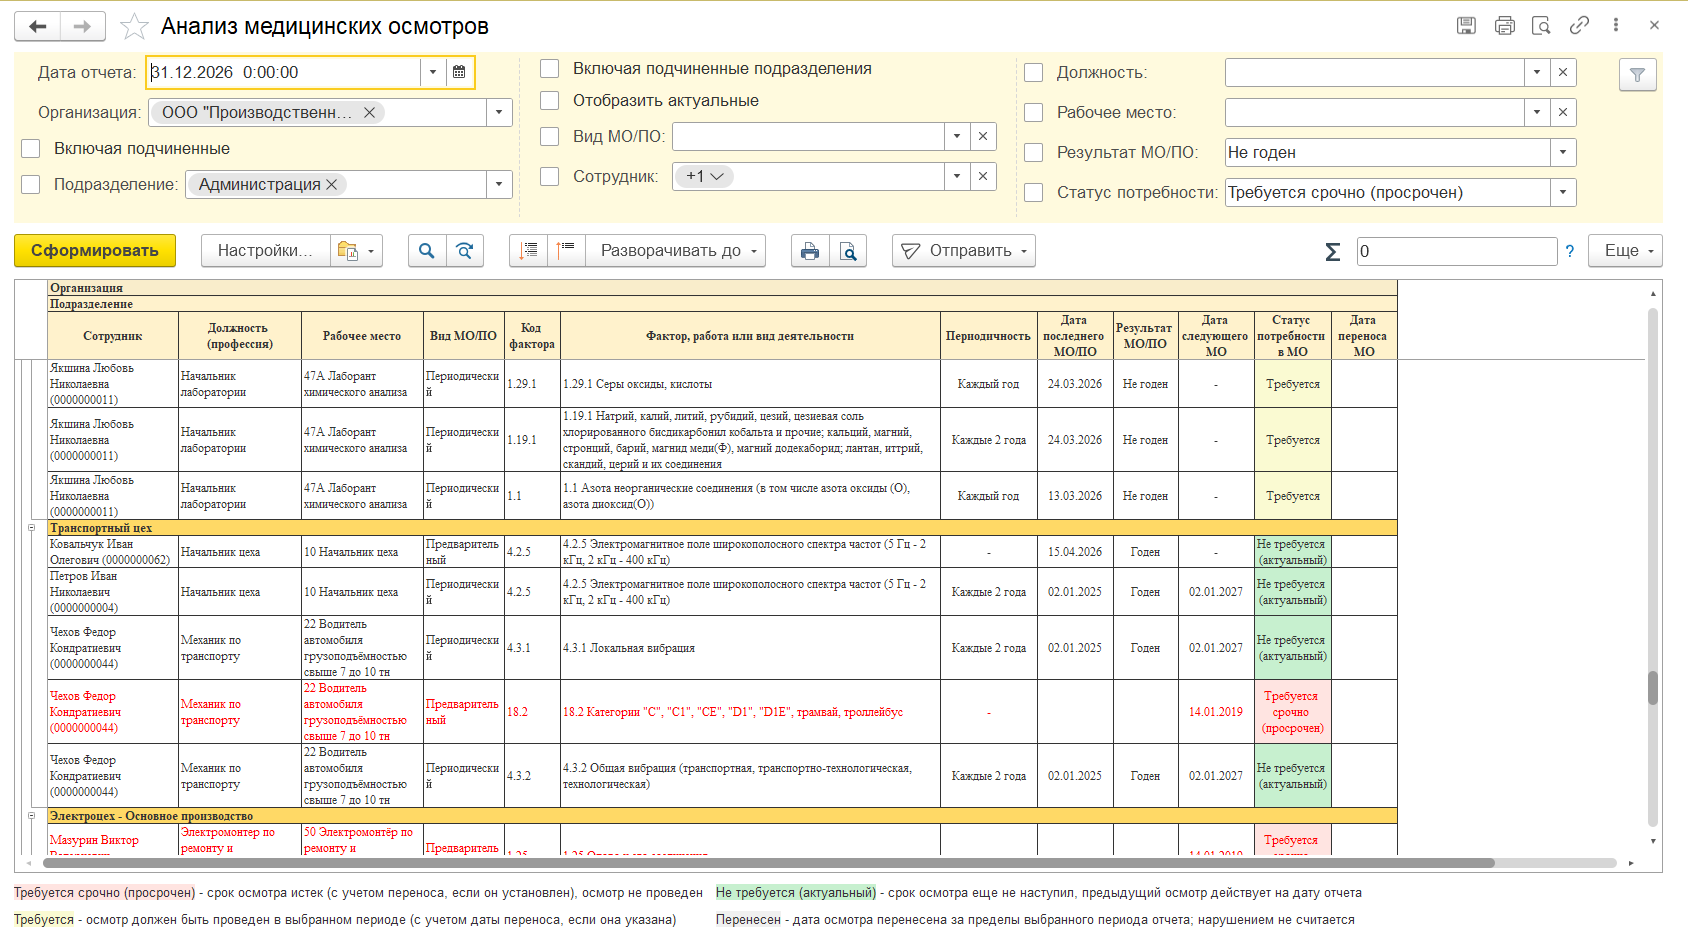Open report variants icon next to Настройки
The image size is (1688, 940).
click(355, 251)
